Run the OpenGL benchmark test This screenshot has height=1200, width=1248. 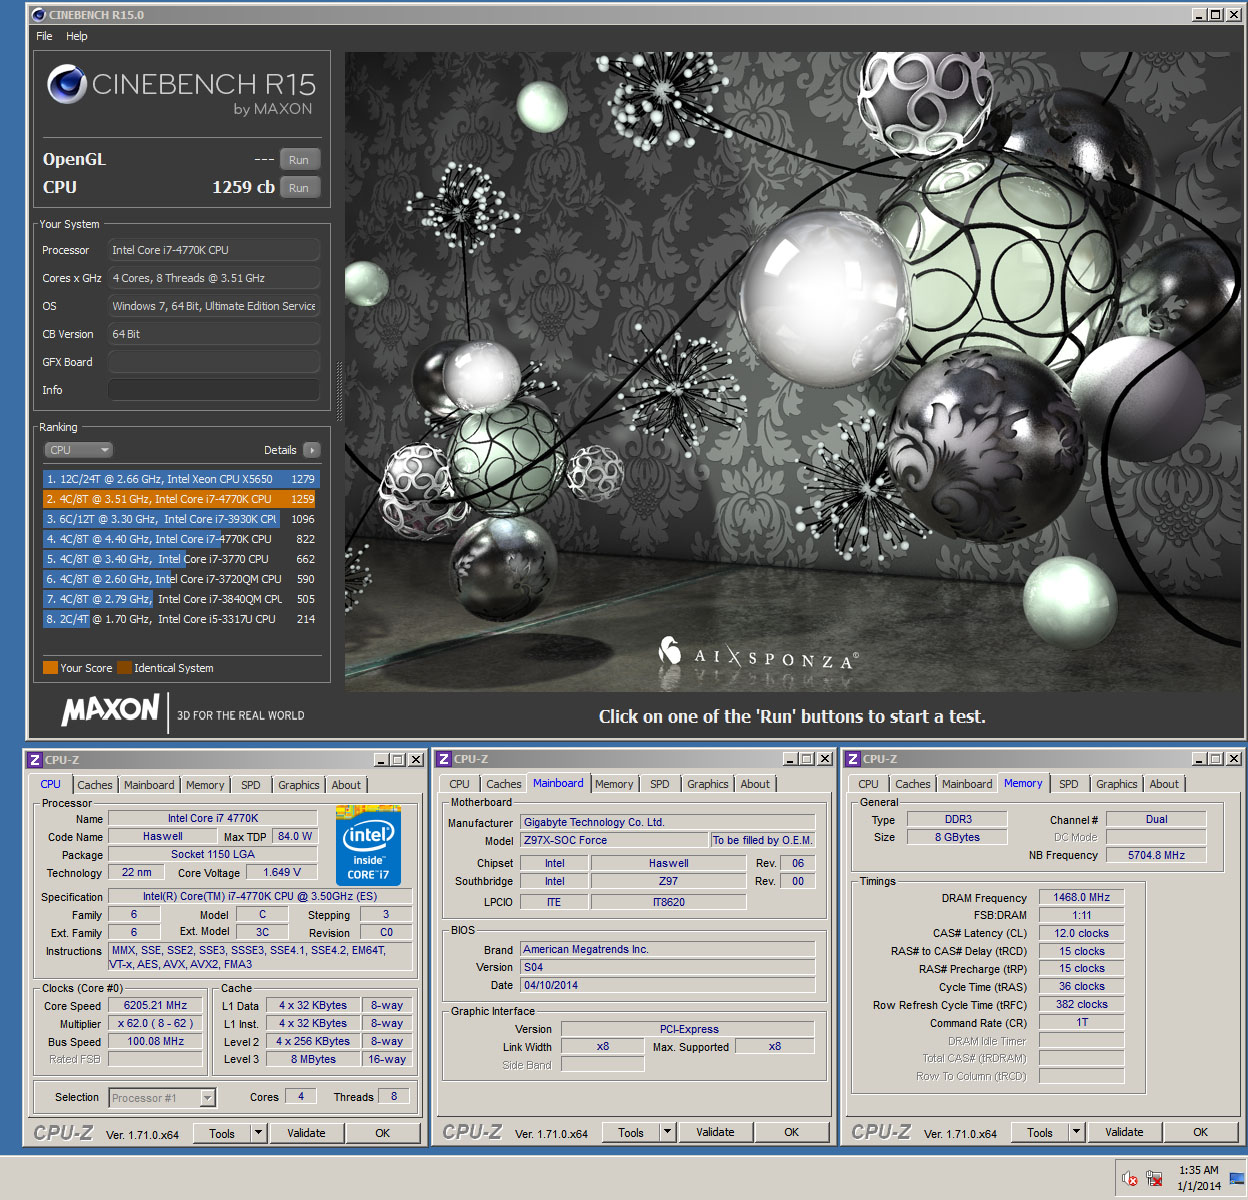coord(299,160)
